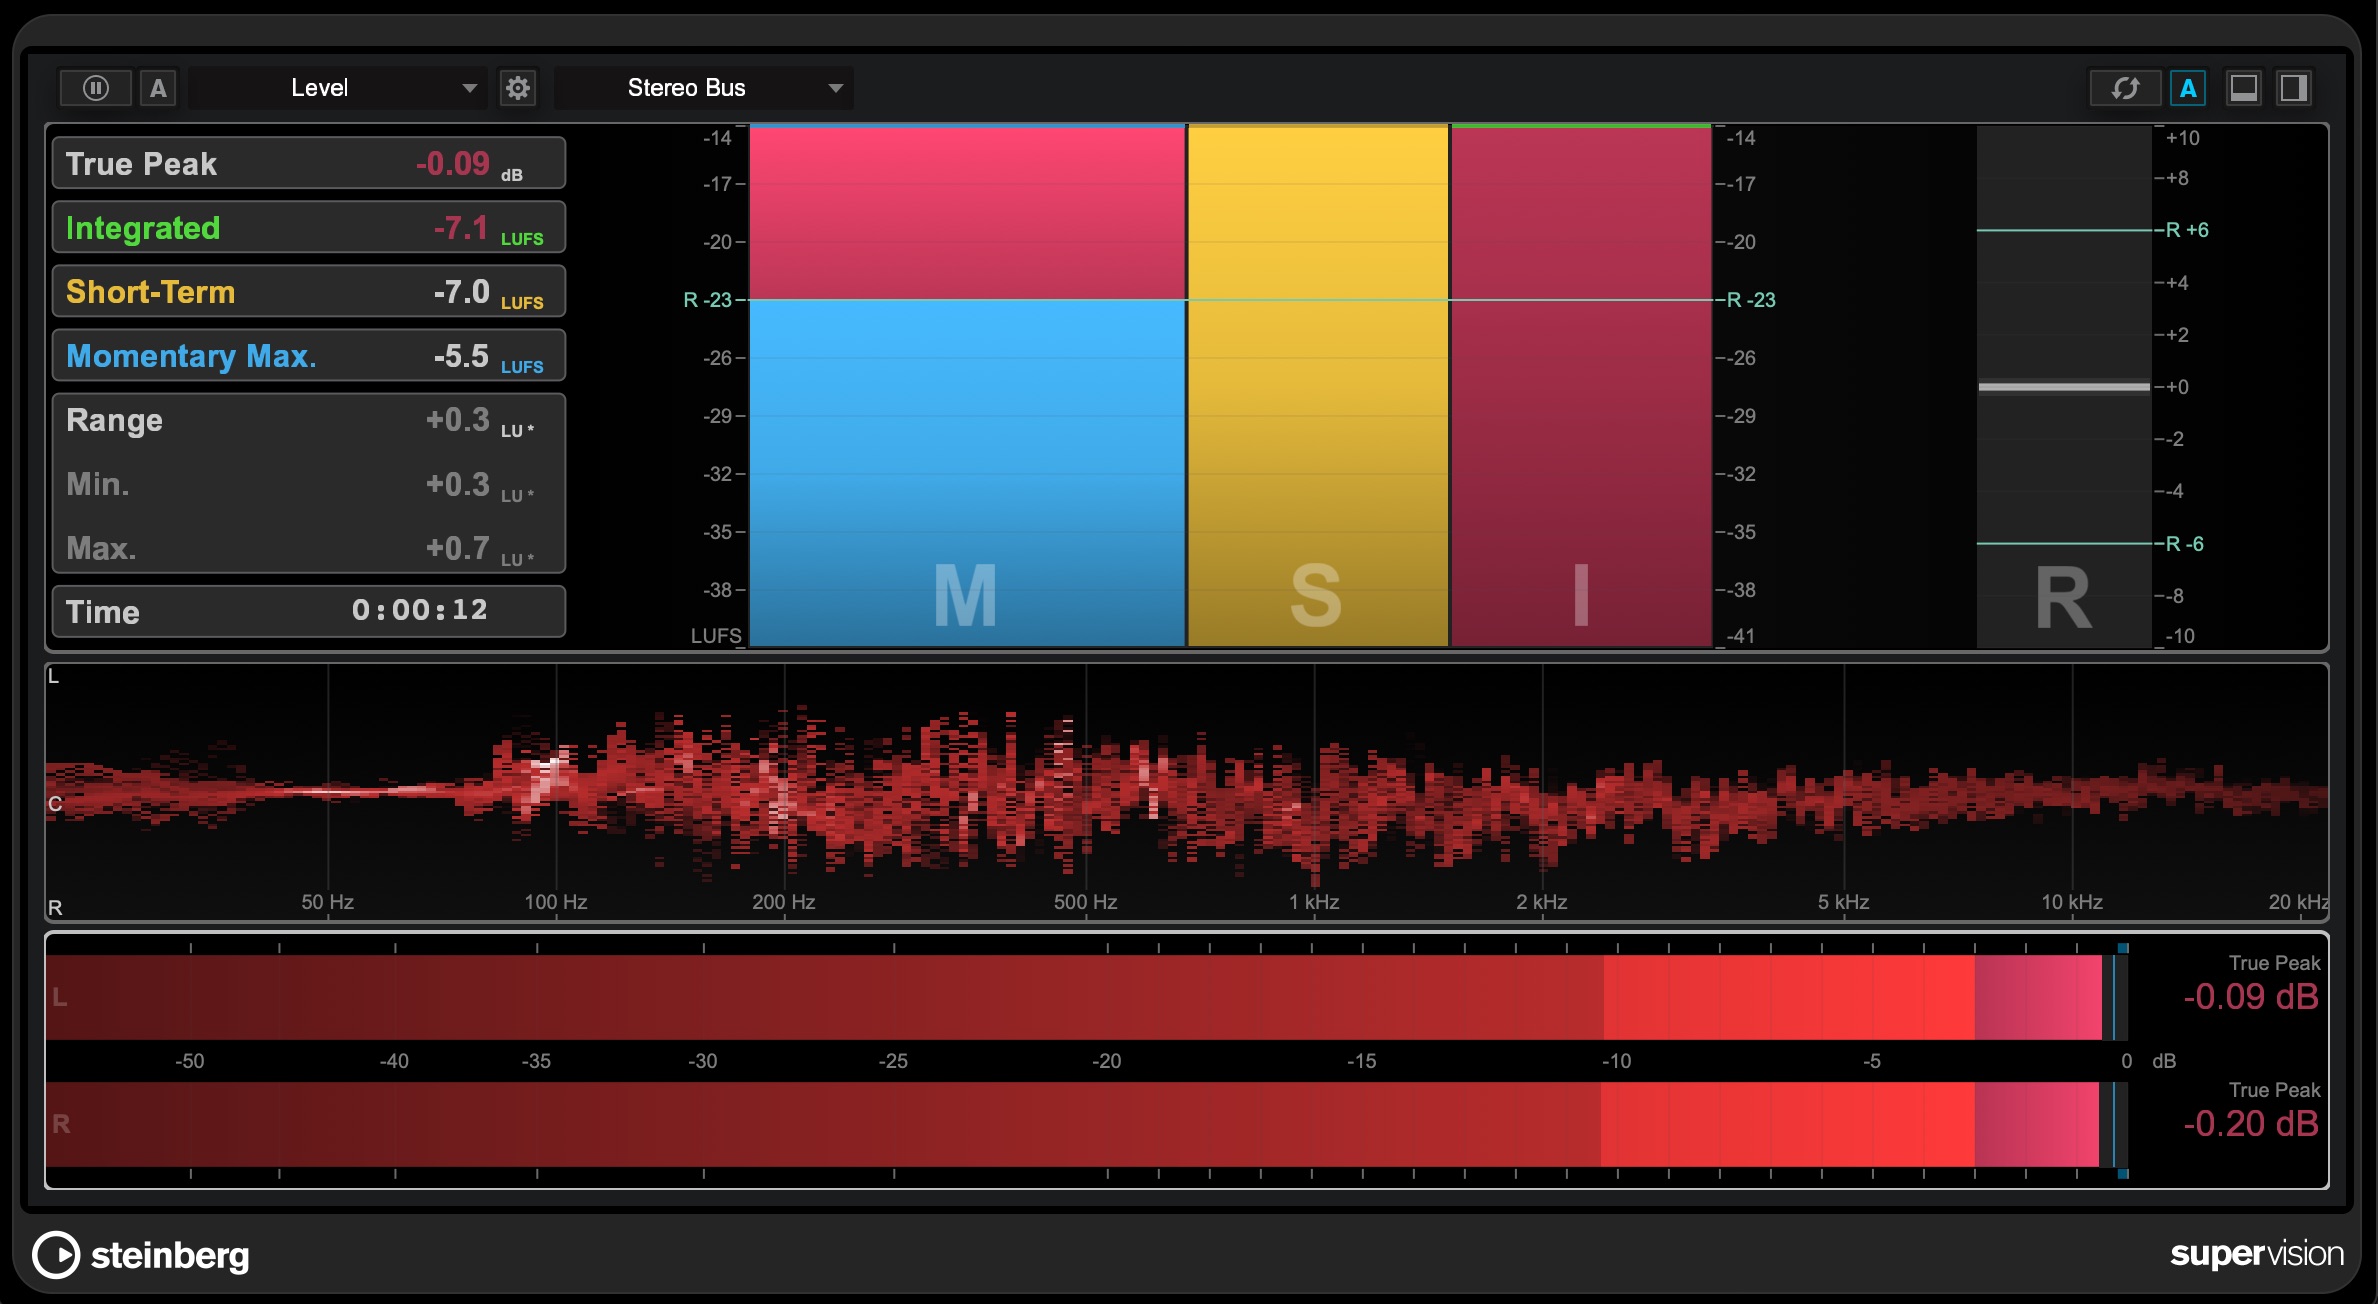Click the Integrated -7.1 LUFS readout
The height and width of the screenshot is (1304, 2378).
309,227
